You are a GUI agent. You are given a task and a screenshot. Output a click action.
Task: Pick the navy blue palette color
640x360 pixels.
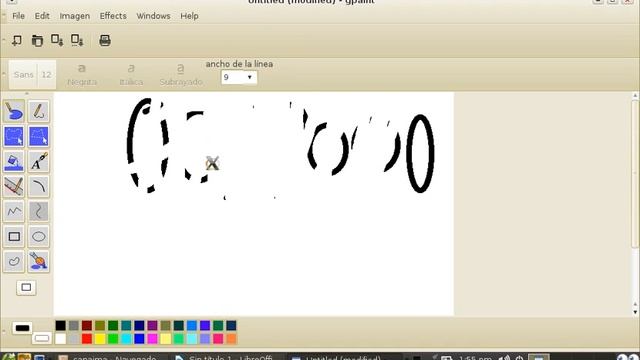(139, 325)
